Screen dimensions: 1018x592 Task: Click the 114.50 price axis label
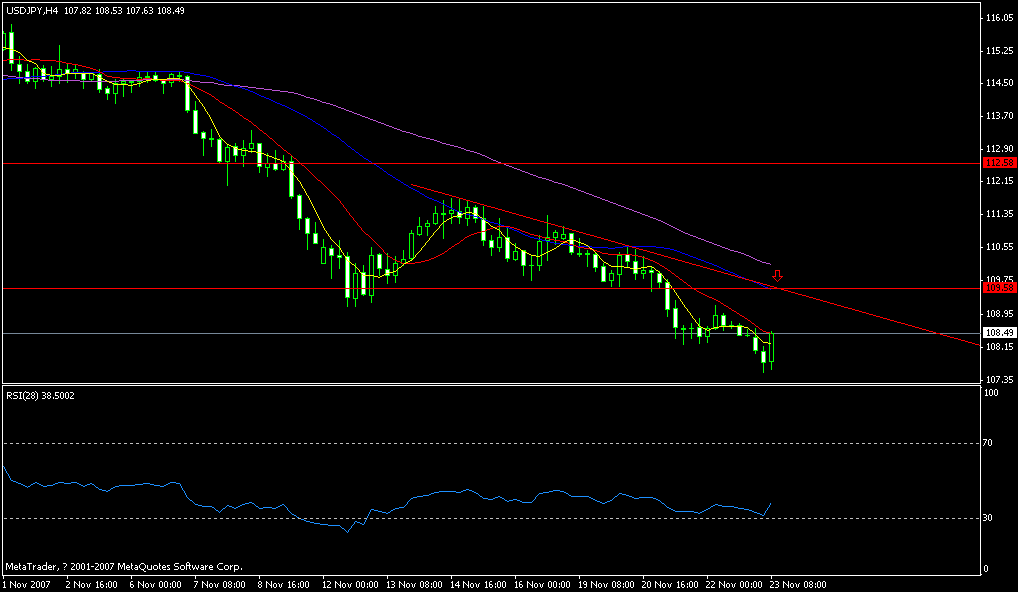(x=999, y=83)
